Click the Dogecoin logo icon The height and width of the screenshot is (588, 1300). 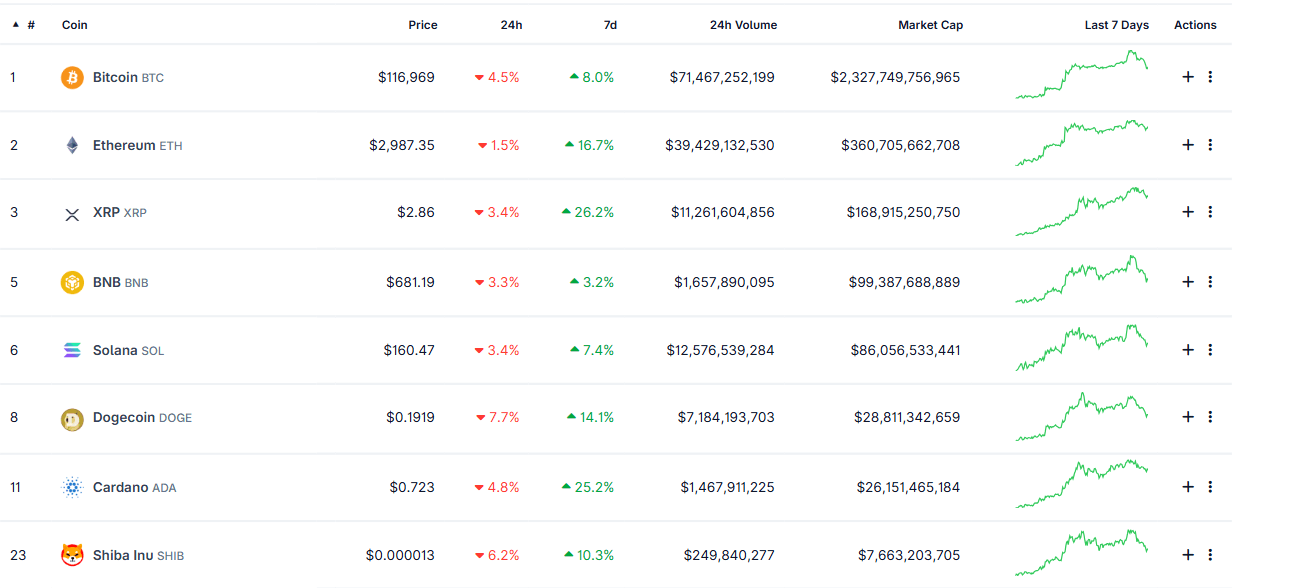point(72,418)
